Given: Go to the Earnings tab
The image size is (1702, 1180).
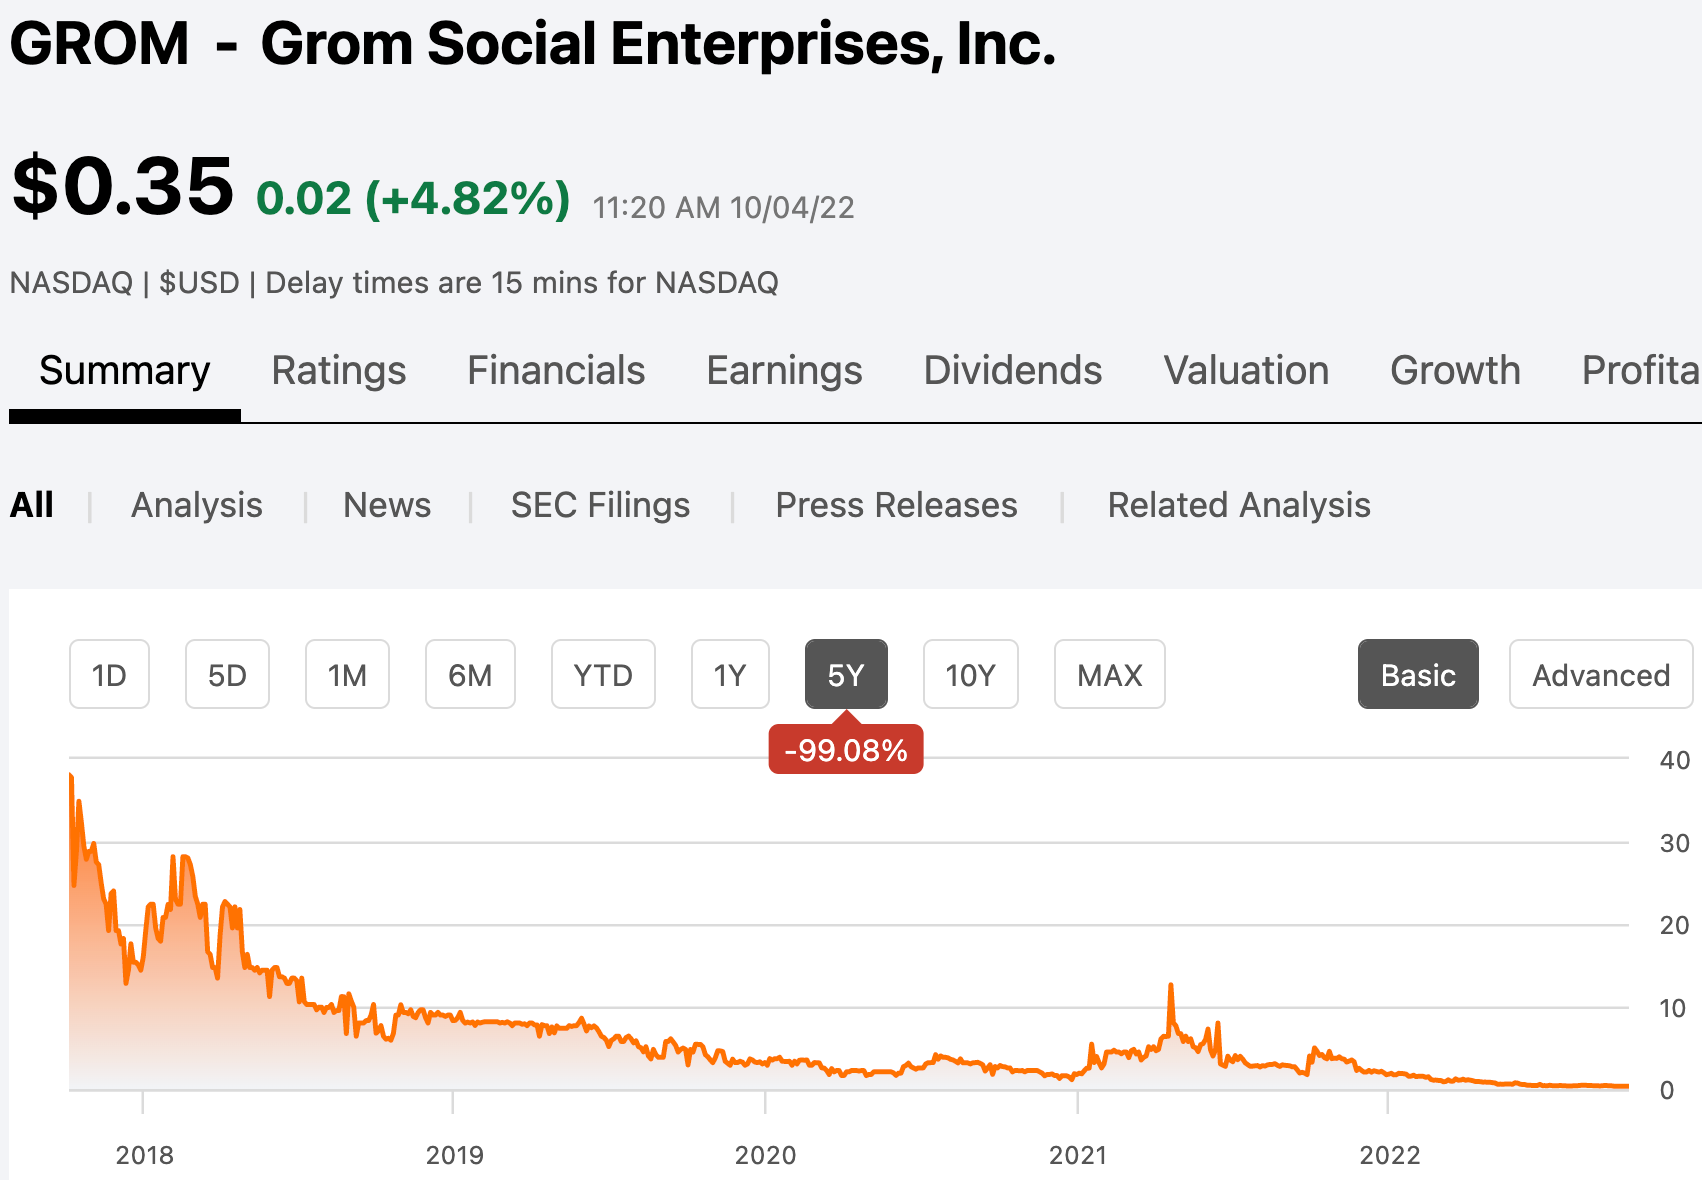Looking at the screenshot, I should pyautogui.click(x=784, y=370).
